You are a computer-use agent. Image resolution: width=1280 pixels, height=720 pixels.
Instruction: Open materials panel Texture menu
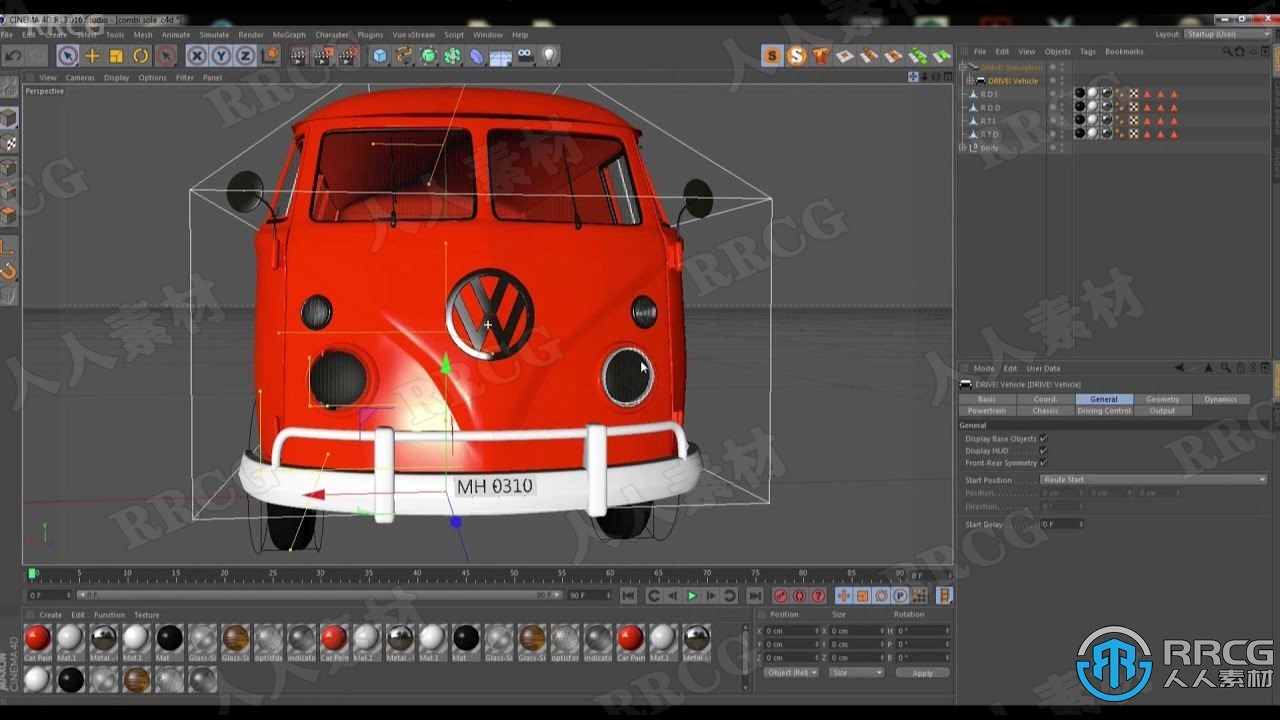click(146, 615)
